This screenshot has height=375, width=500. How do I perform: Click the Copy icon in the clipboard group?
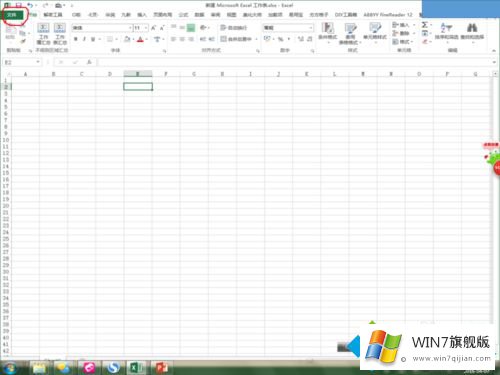point(23,33)
